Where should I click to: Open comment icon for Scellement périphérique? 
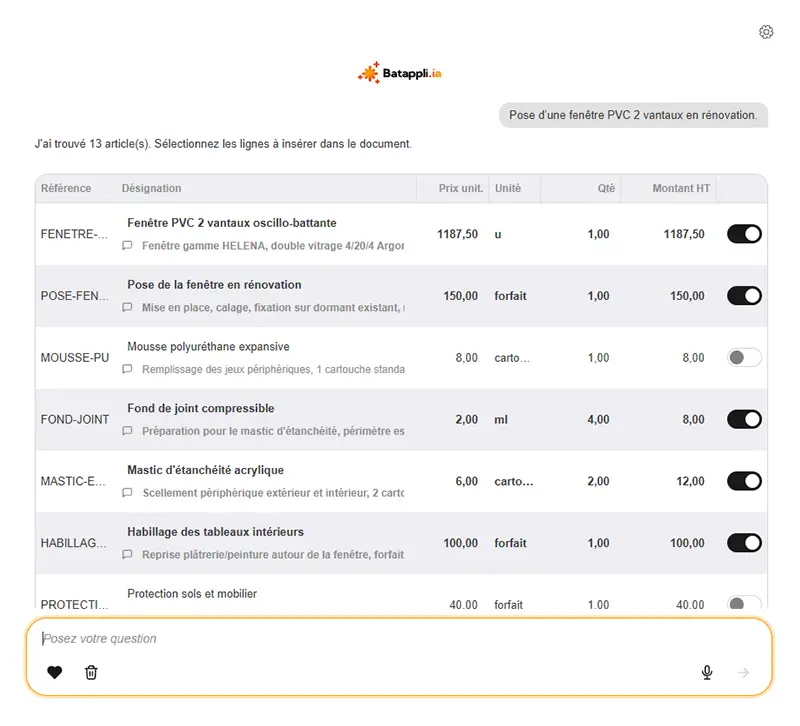[x=127, y=493]
